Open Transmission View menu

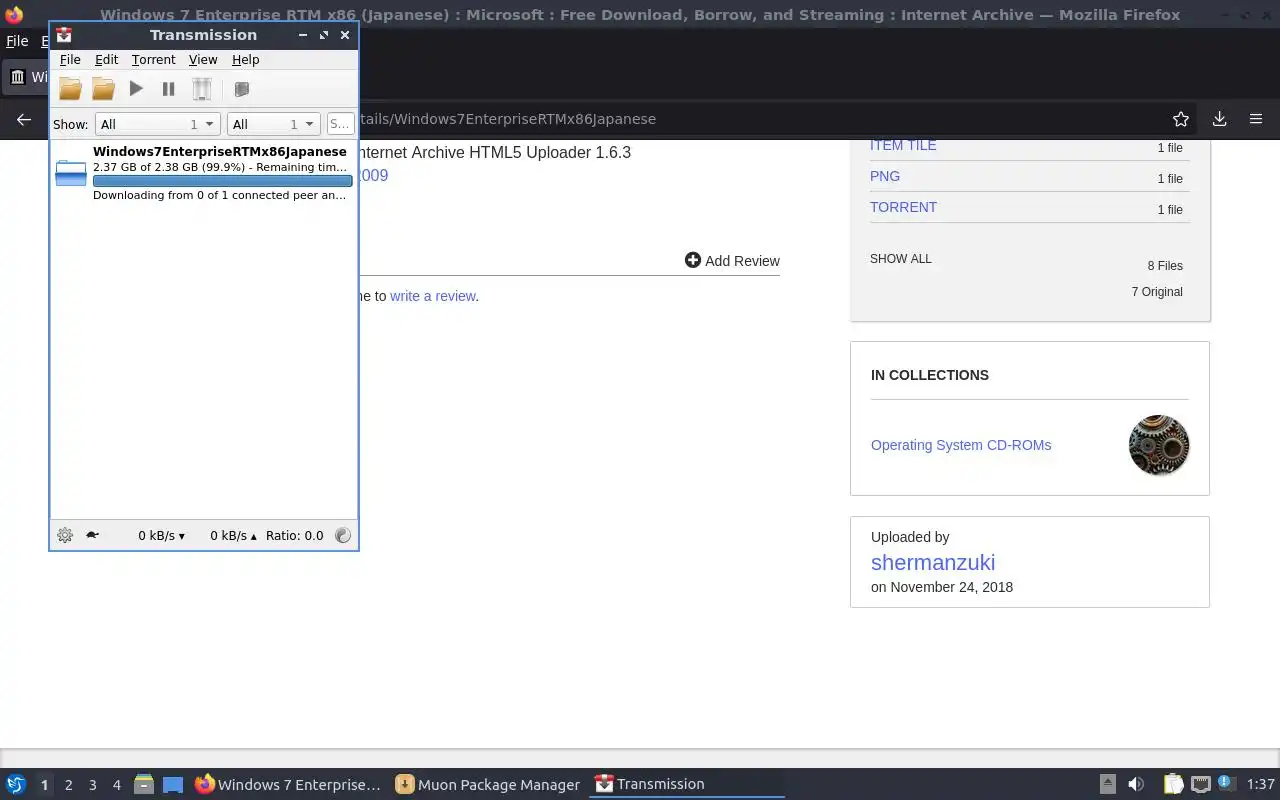point(203,60)
